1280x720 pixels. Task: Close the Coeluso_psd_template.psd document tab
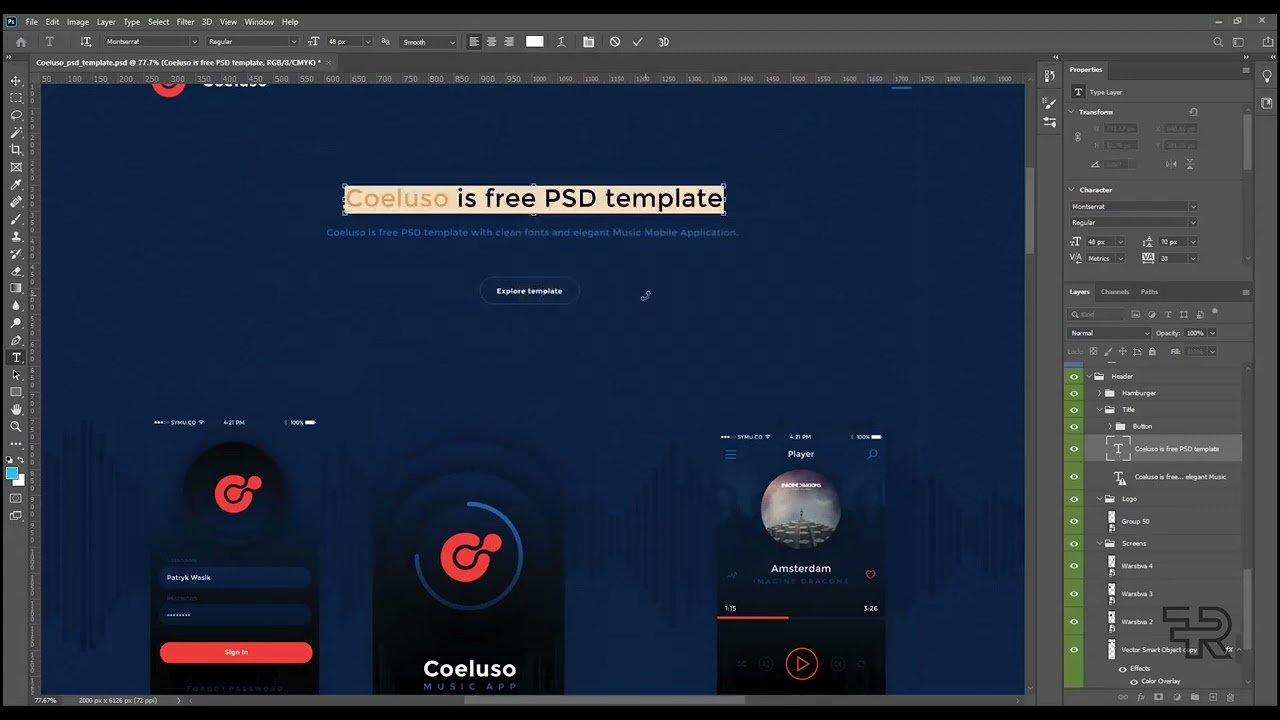pos(329,62)
